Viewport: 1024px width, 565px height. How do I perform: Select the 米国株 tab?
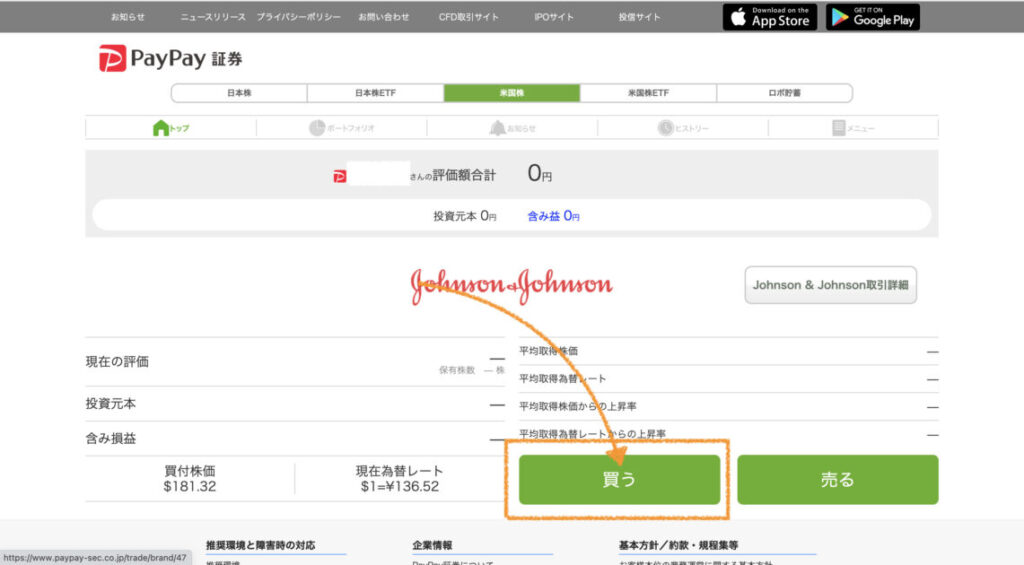pyautogui.click(x=512, y=93)
